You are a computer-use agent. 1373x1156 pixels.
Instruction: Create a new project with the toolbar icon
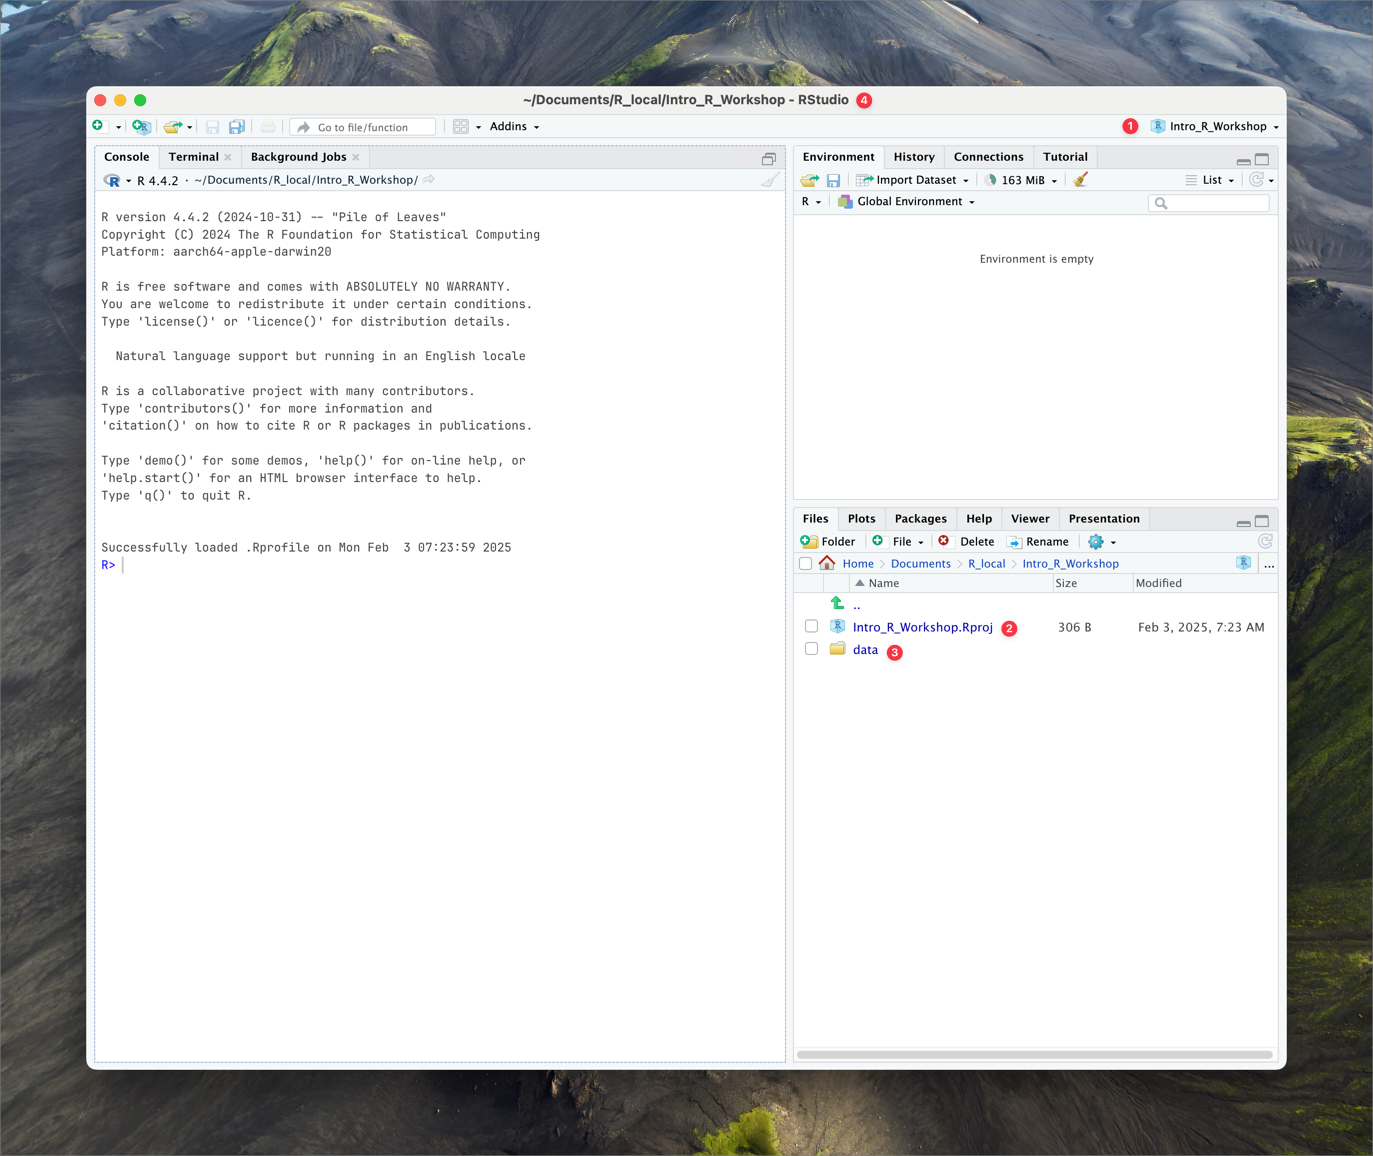(x=141, y=127)
